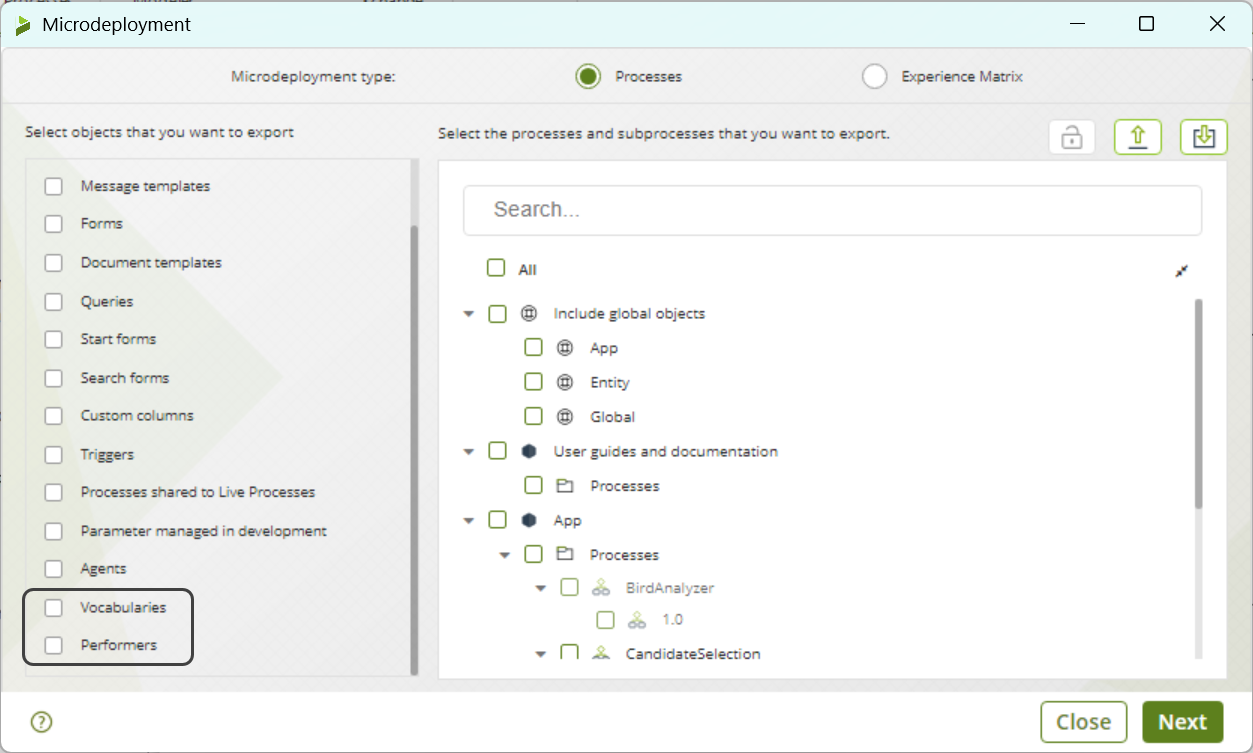Click the collapse tree arrows icon
The width and height of the screenshot is (1253, 753).
[x=1181, y=271]
